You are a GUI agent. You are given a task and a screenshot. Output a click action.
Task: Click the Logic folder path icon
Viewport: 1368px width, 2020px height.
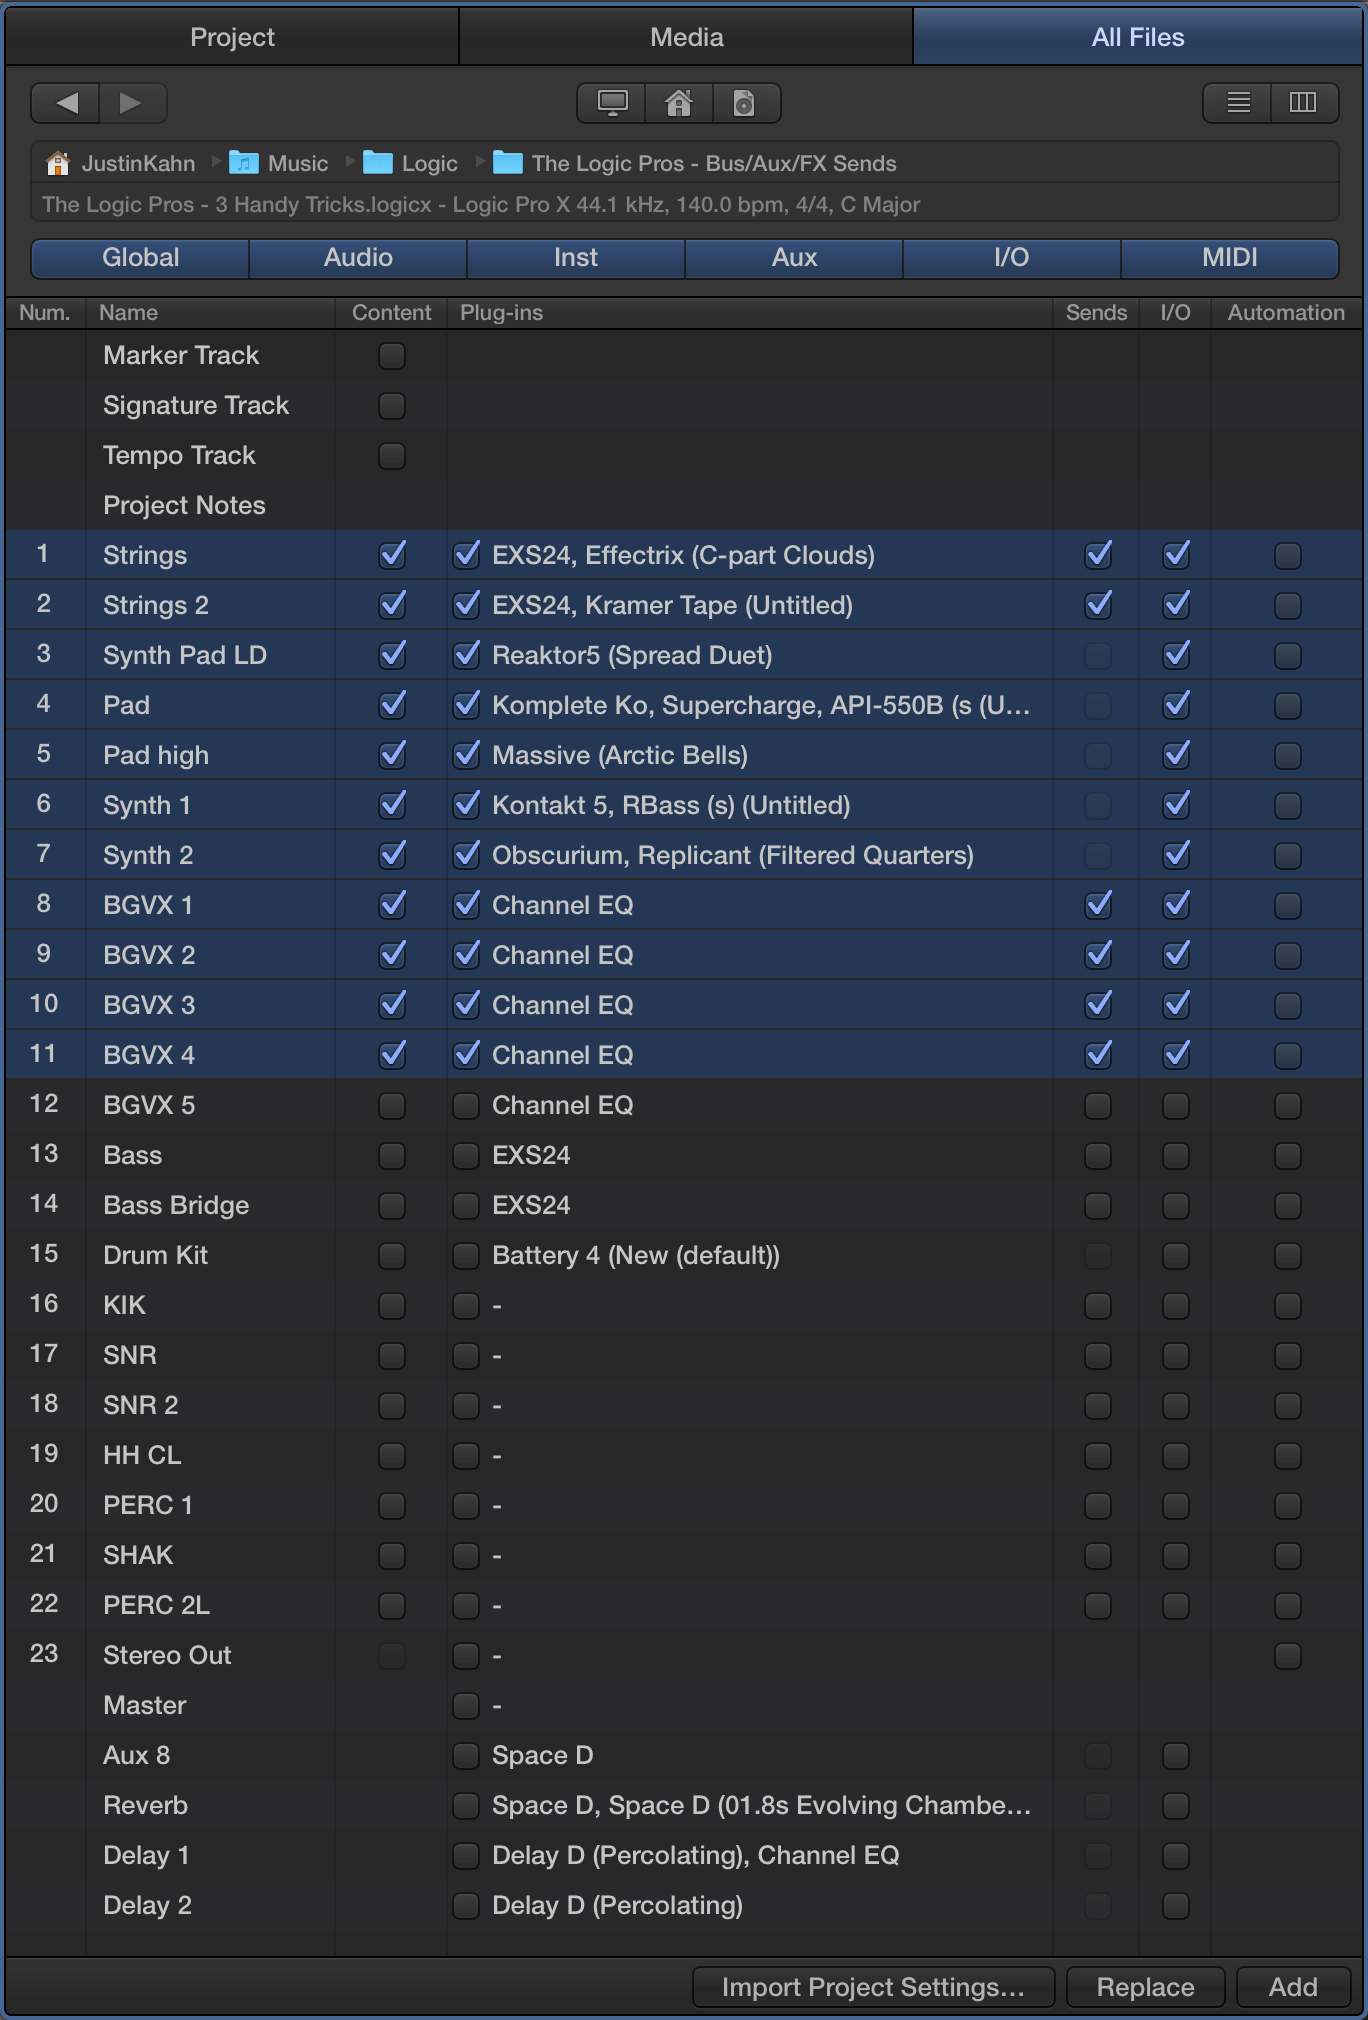pos(377,163)
